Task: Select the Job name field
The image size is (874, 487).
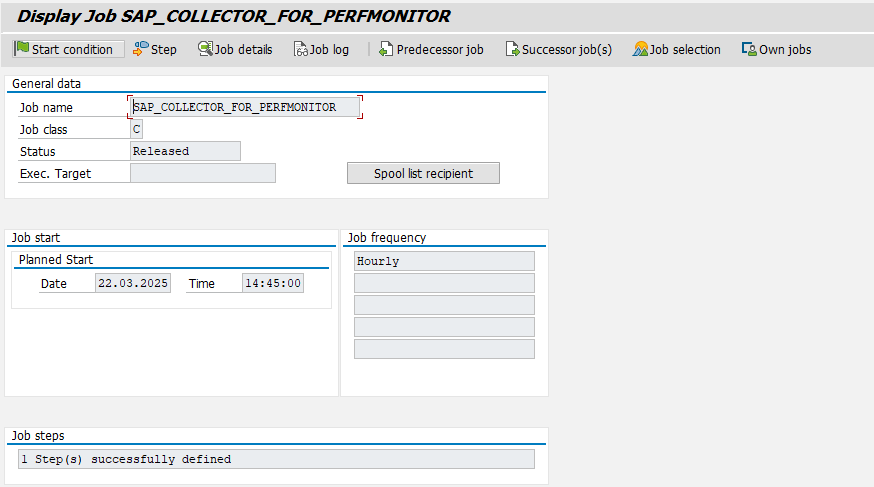Action: [x=245, y=107]
